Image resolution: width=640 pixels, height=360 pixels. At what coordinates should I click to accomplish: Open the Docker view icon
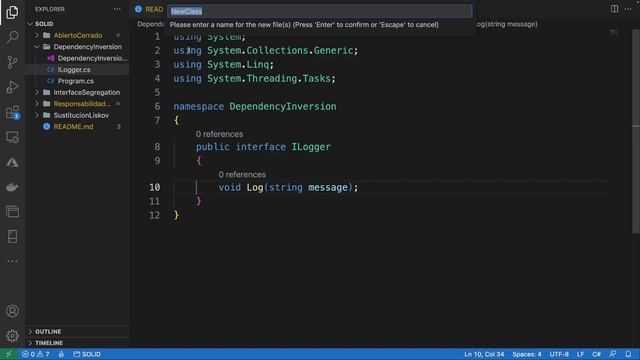click(12, 187)
